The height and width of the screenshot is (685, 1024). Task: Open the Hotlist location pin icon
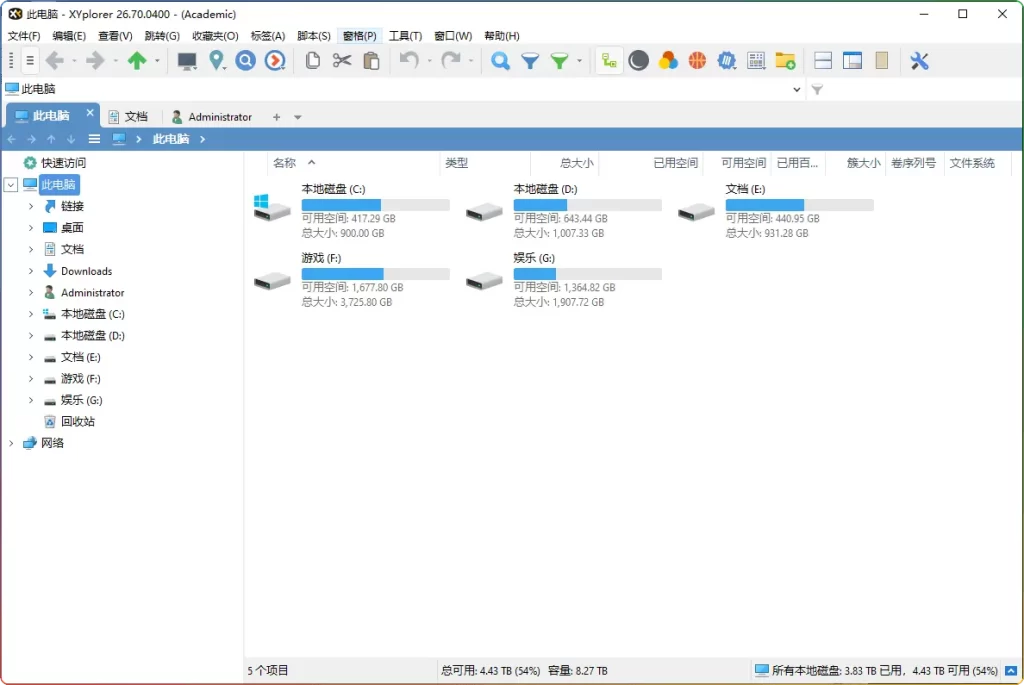click(x=216, y=61)
